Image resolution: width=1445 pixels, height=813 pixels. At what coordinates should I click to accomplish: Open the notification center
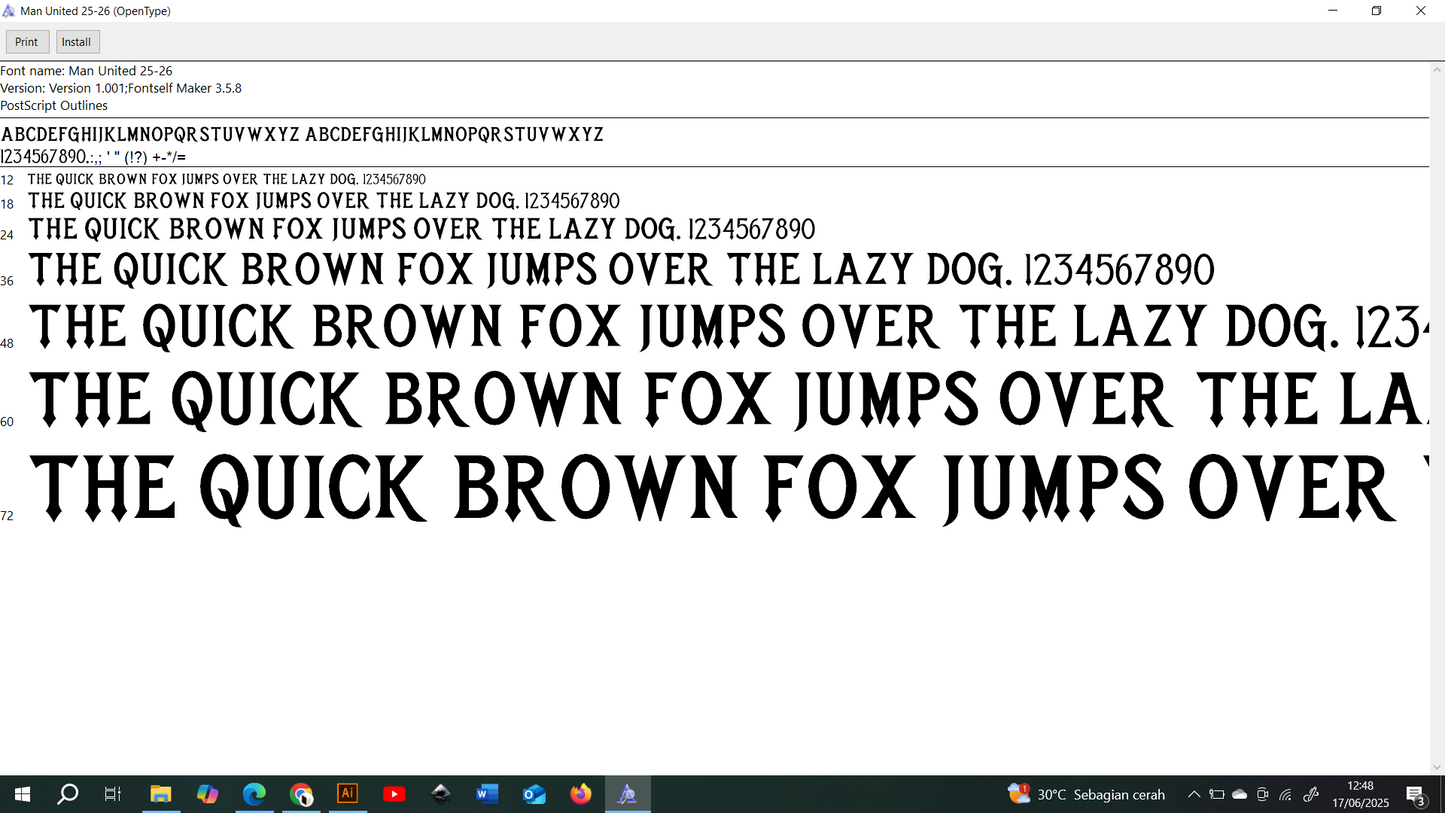tap(1416, 795)
